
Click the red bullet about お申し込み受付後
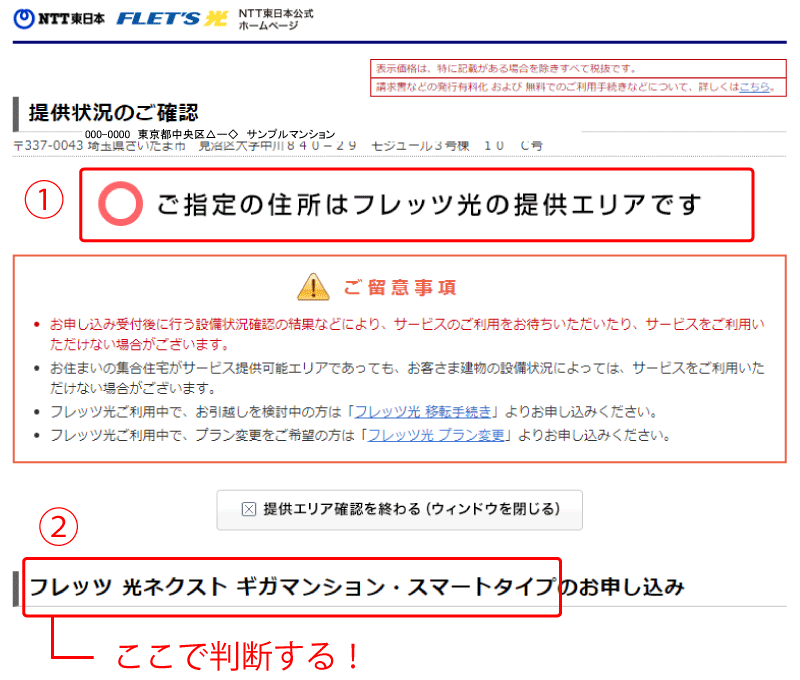407,334
